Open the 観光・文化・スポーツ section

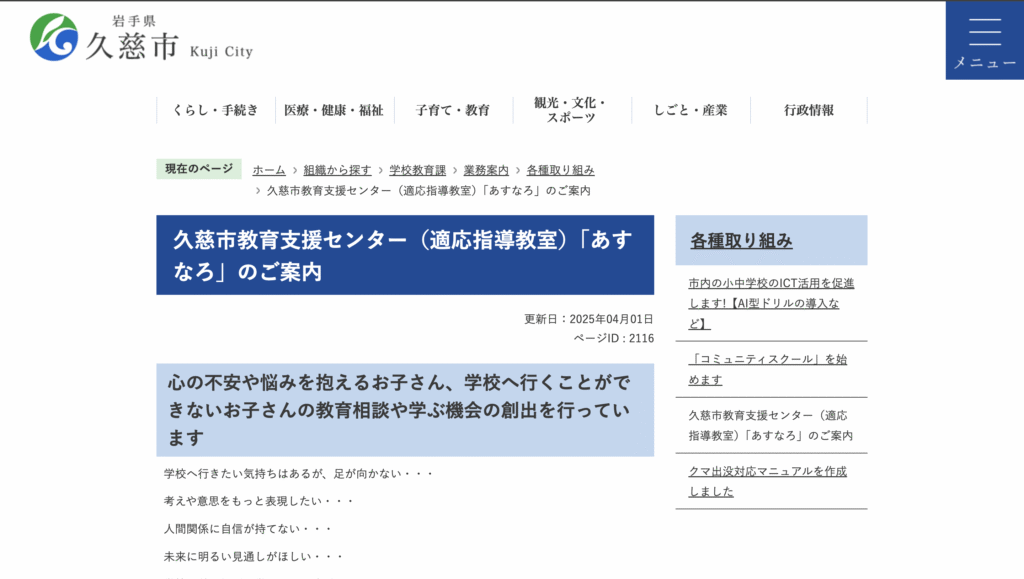click(572, 111)
